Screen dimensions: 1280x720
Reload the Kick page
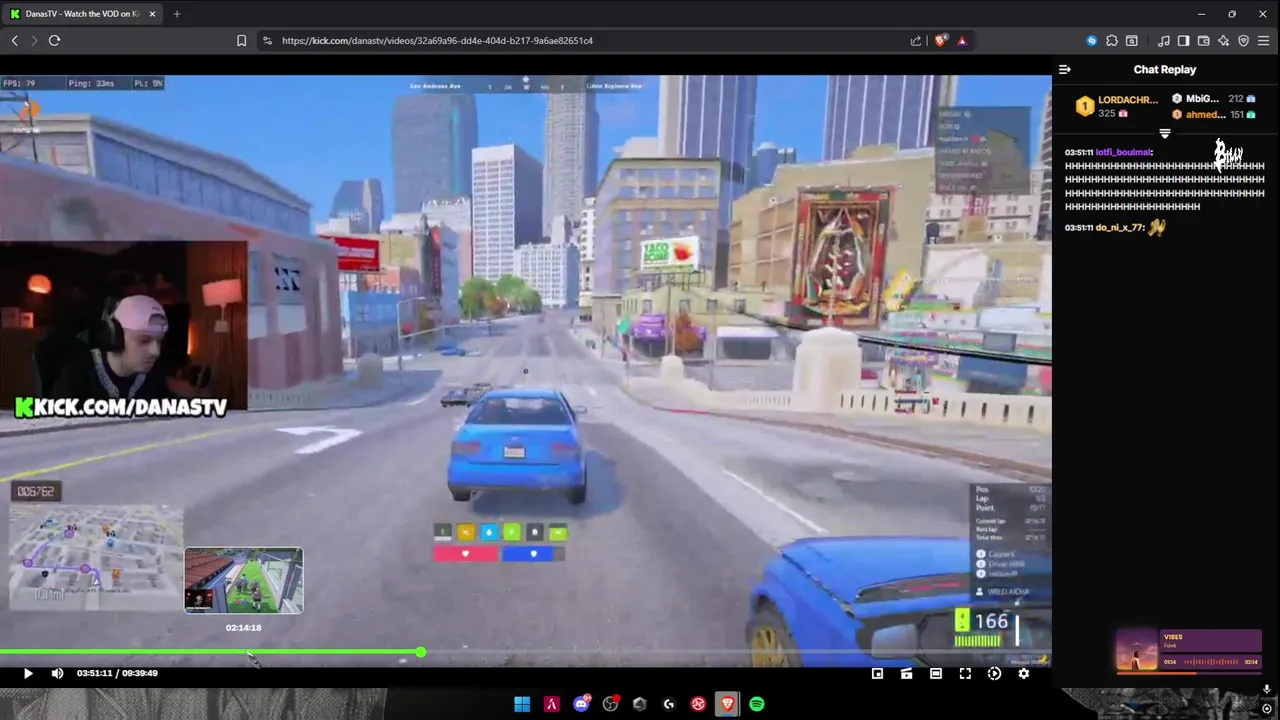point(54,40)
